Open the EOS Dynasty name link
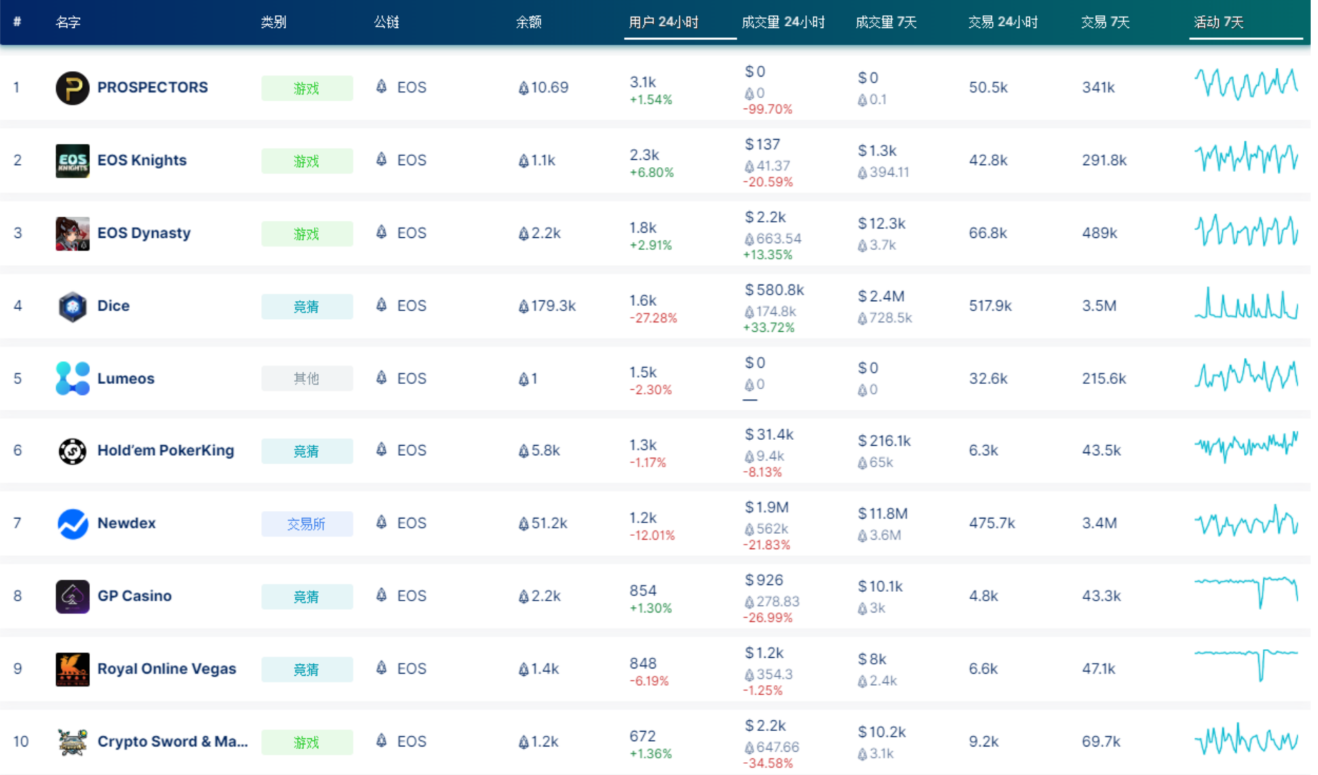 click(144, 233)
